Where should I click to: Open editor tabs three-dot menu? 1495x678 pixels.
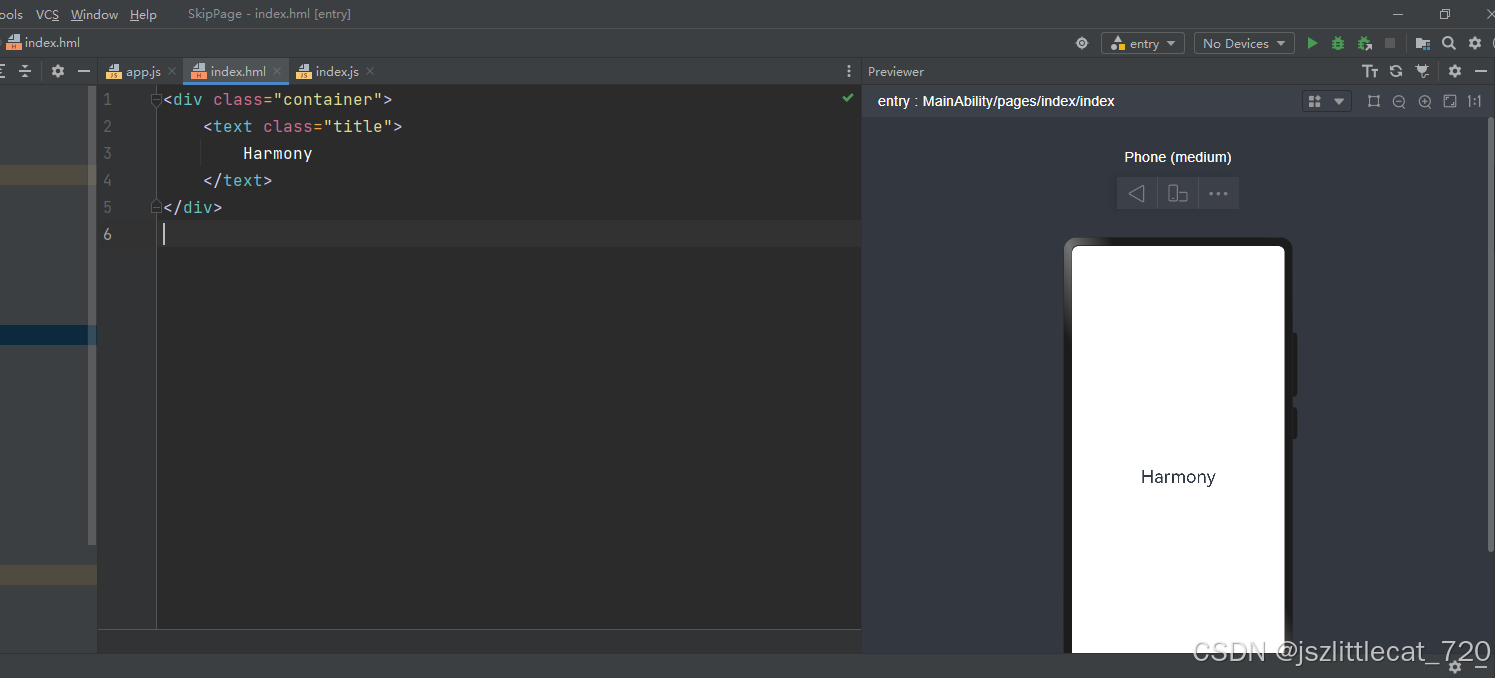coord(849,71)
